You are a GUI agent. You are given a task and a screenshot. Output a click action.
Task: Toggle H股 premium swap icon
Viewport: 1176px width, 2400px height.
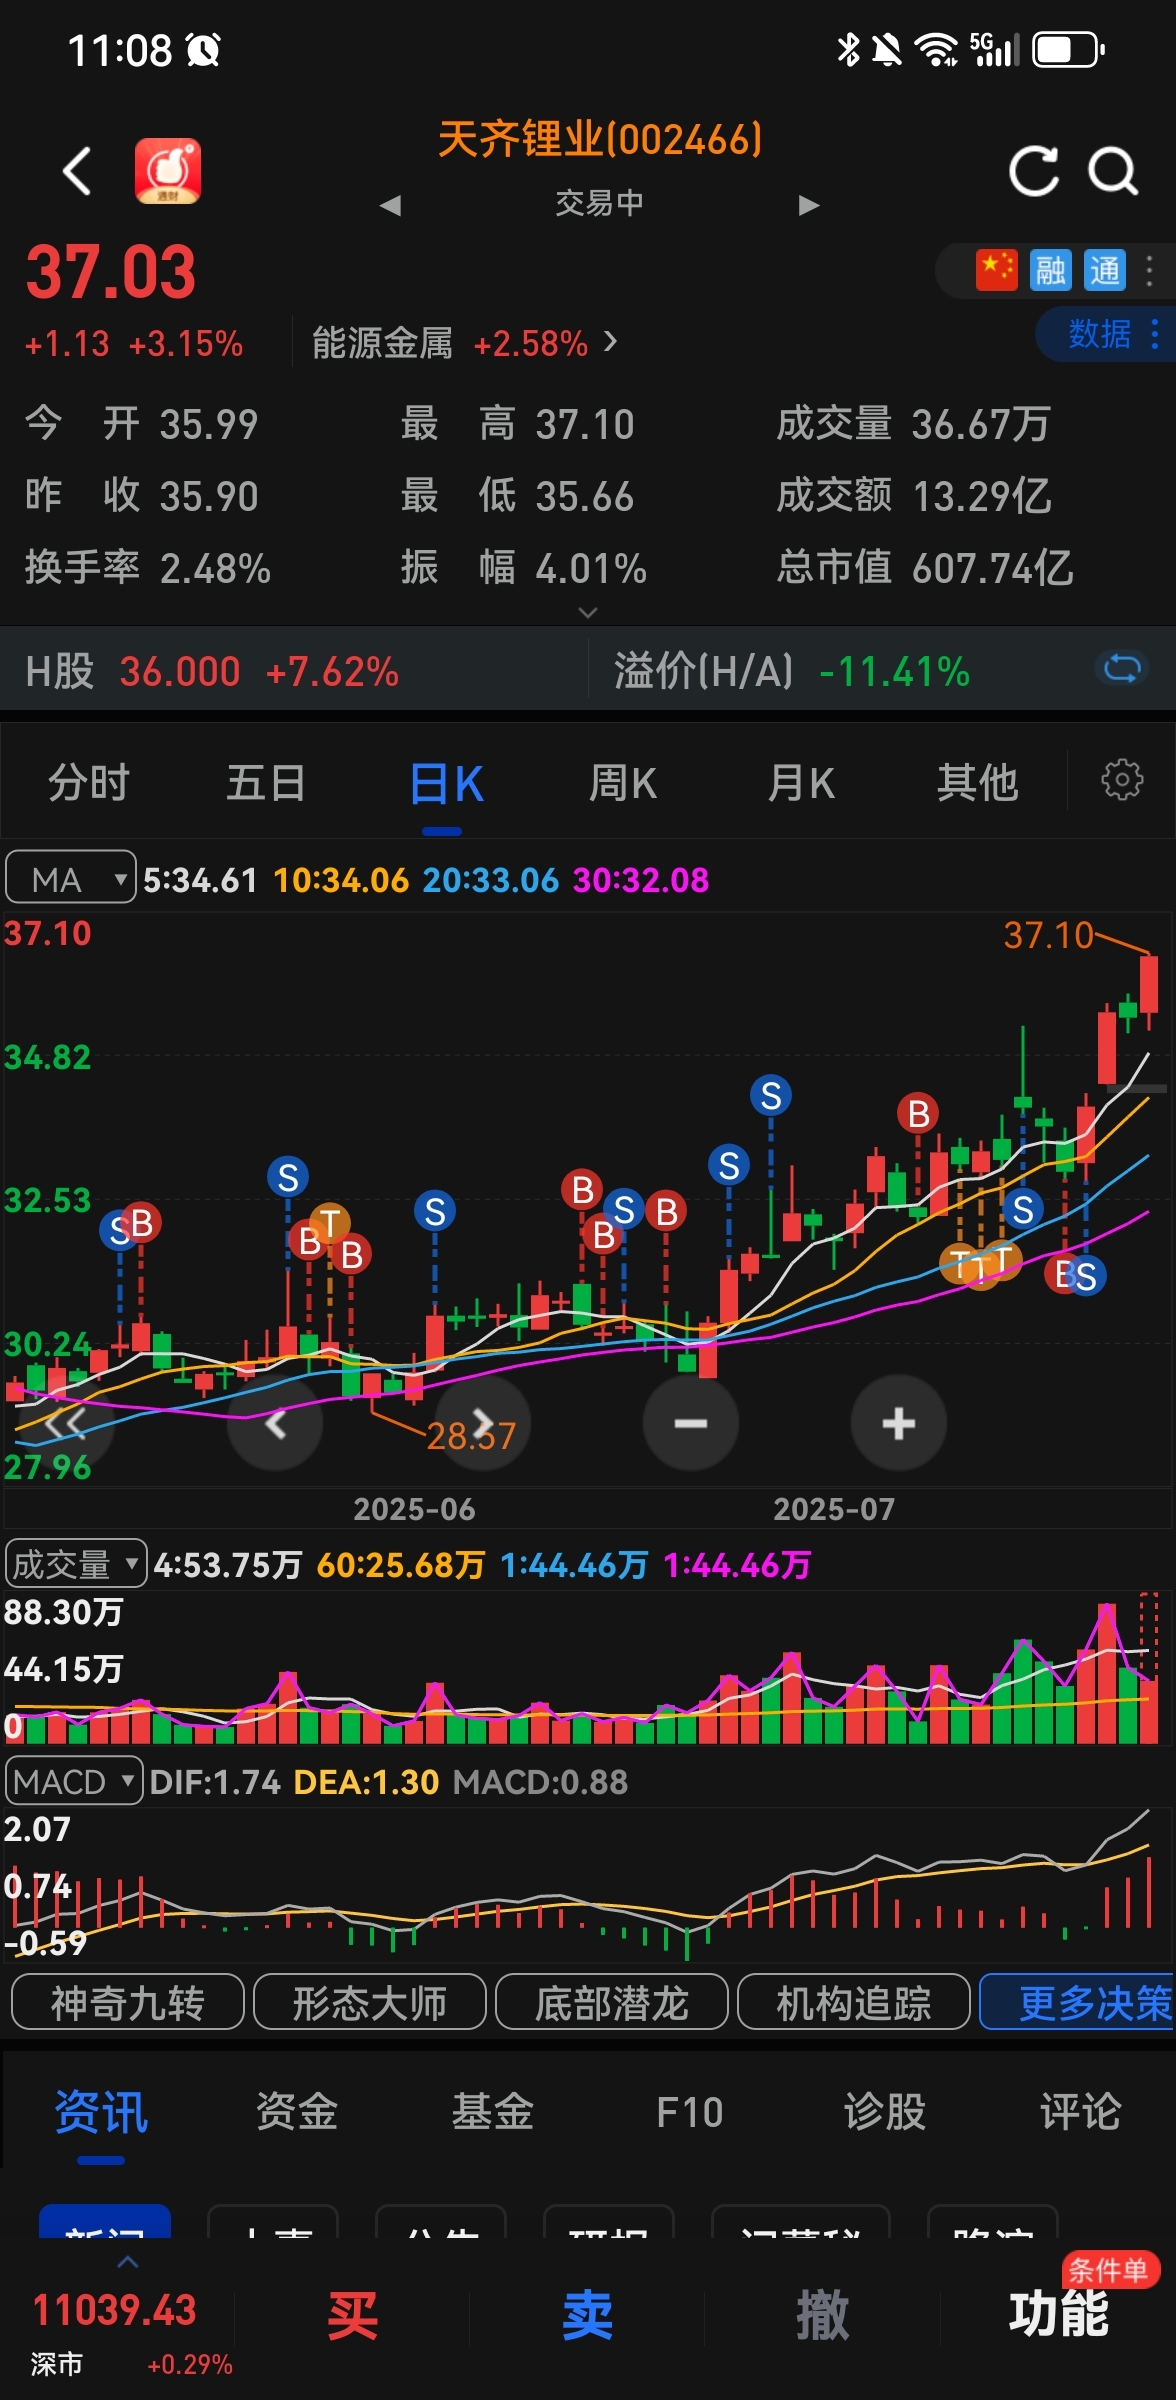1122,669
